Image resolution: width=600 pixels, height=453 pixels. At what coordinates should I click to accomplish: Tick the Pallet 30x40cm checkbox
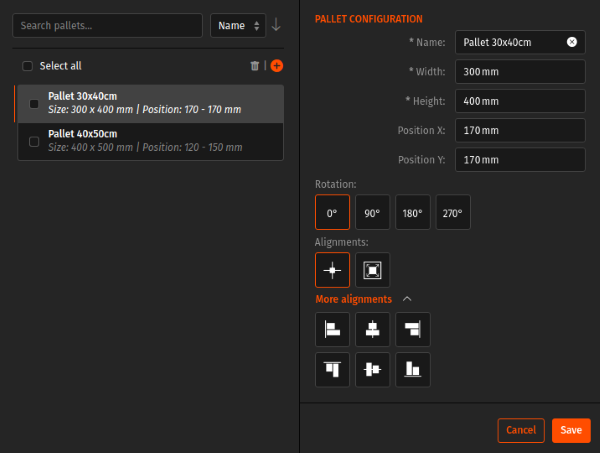point(35,103)
